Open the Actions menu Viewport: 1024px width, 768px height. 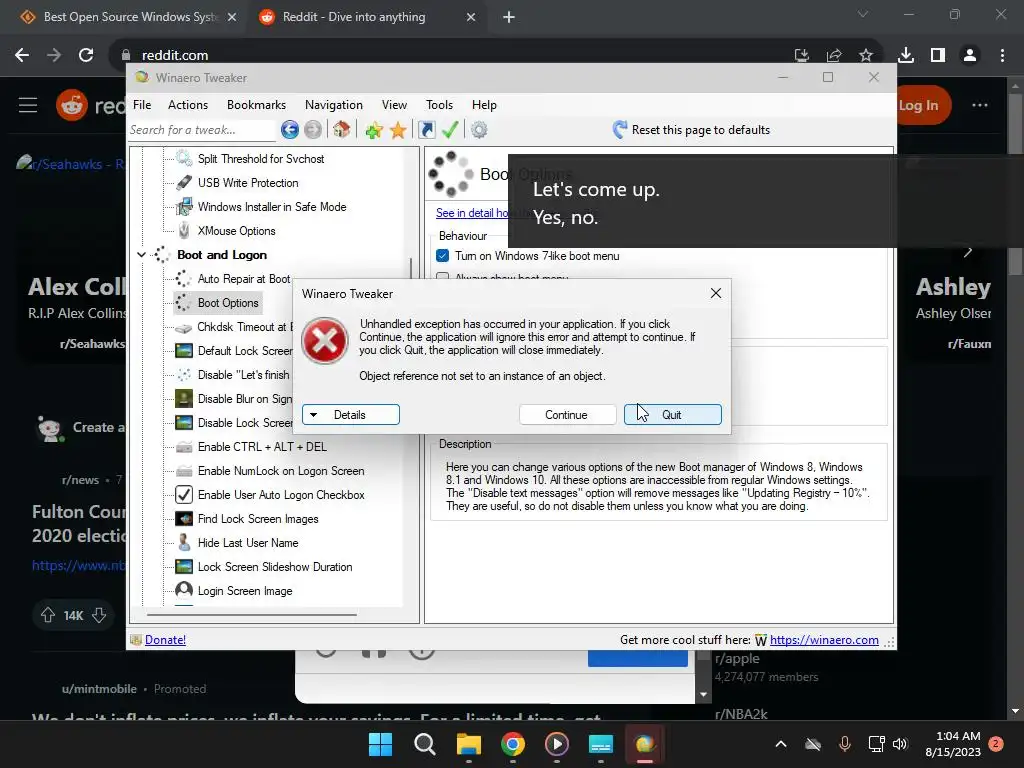[188, 104]
